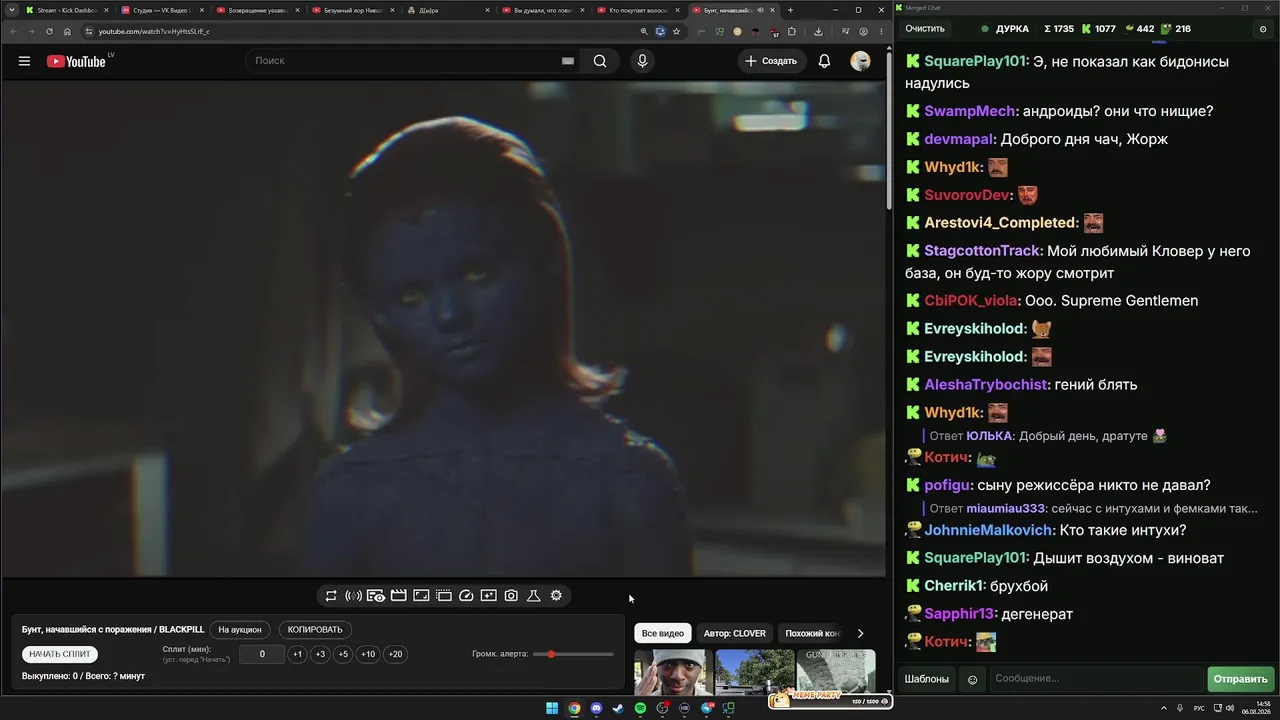Start voice search with the microphone
The image size is (1280, 720).
pyautogui.click(x=642, y=61)
